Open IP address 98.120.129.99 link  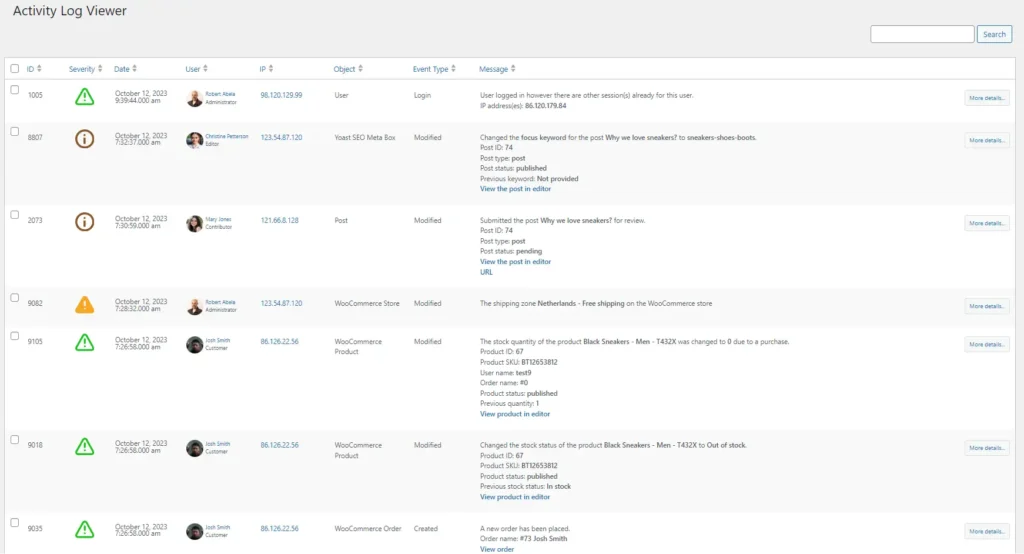pyautogui.click(x=281, y=95)
